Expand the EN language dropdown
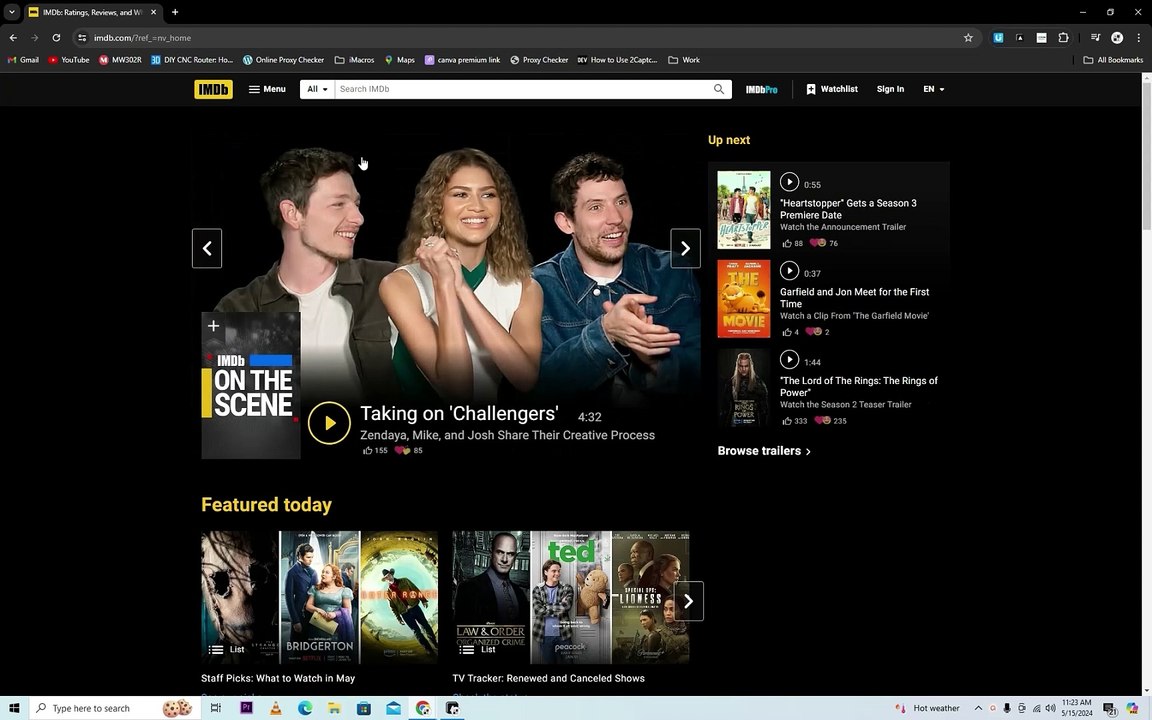1152x720 pixels. [x=933, y=89]
